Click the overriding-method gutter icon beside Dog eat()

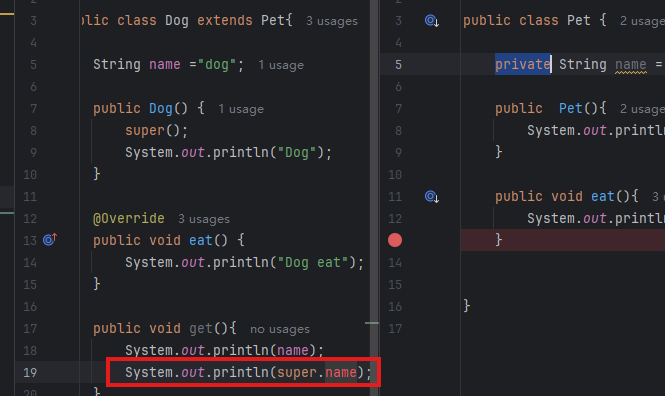pos(50,240)
